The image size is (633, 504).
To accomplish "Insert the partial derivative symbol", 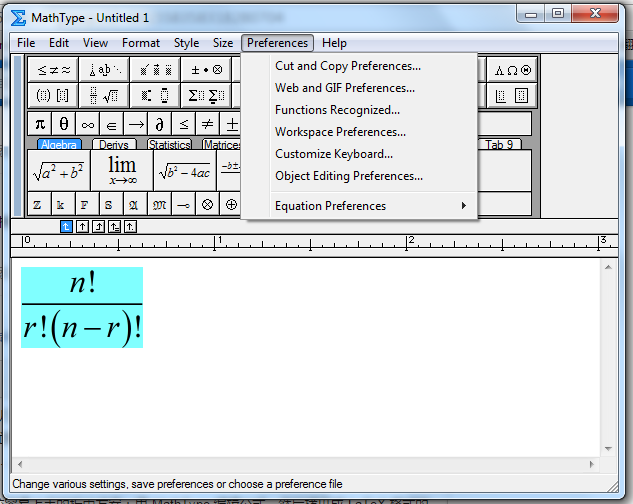I will pos(159,124).
